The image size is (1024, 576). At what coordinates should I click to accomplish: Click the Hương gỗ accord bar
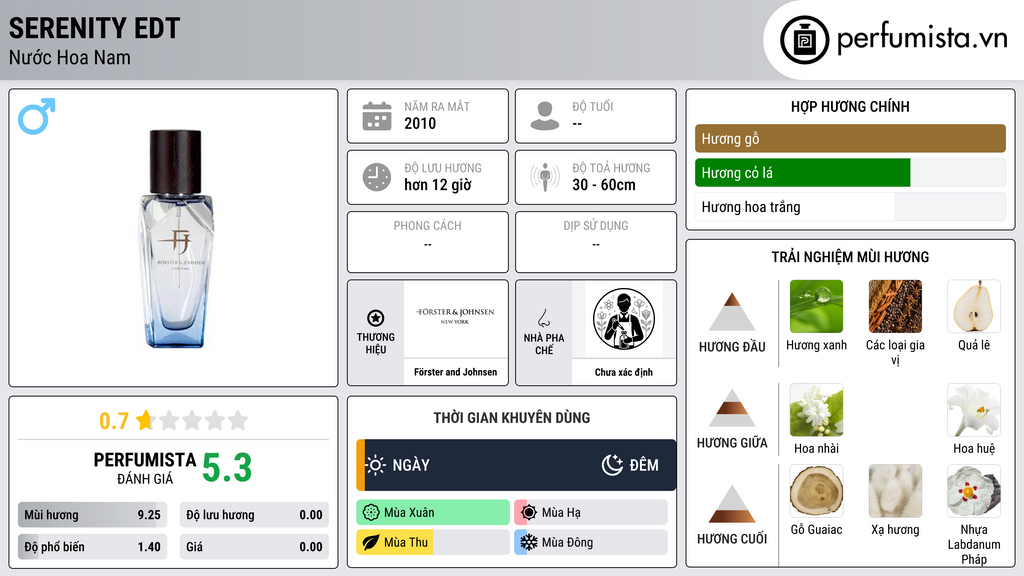850,138
